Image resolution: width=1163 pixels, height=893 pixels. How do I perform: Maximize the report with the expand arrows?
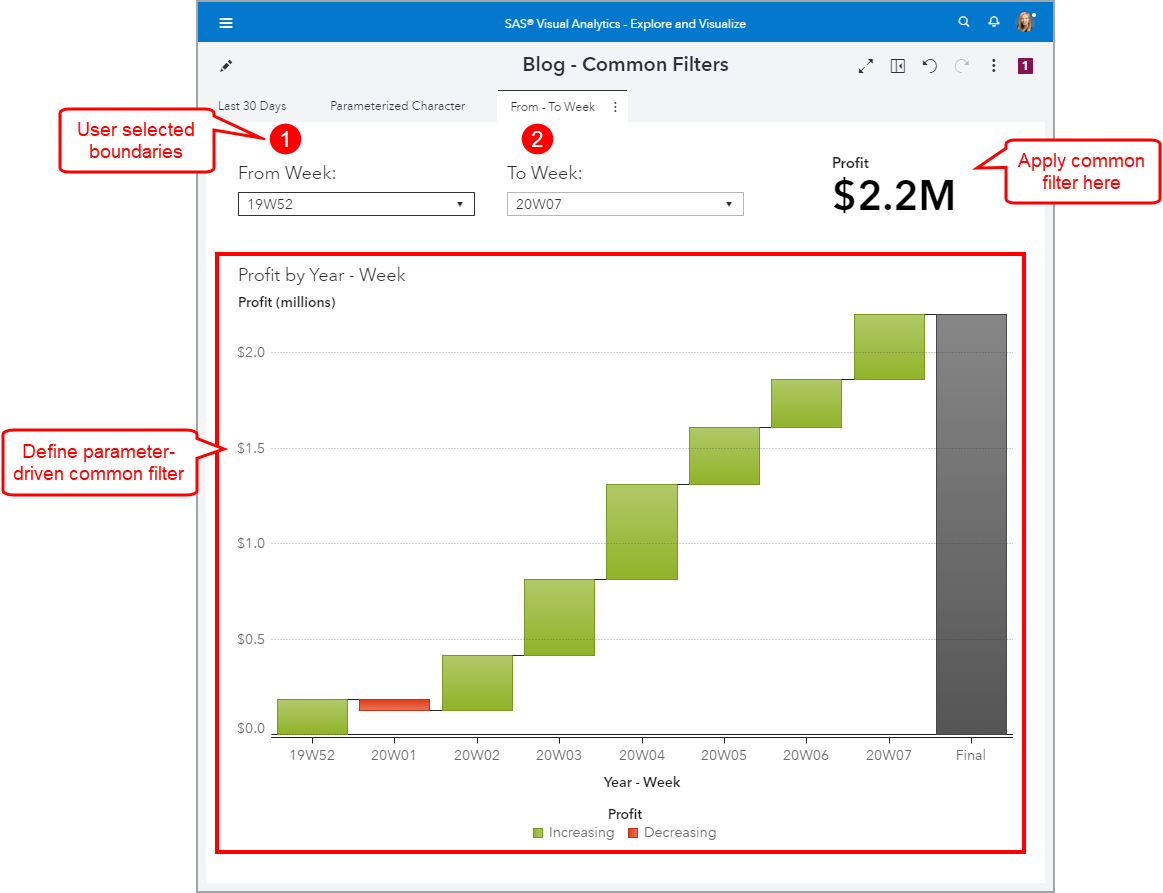pos(866,65)
